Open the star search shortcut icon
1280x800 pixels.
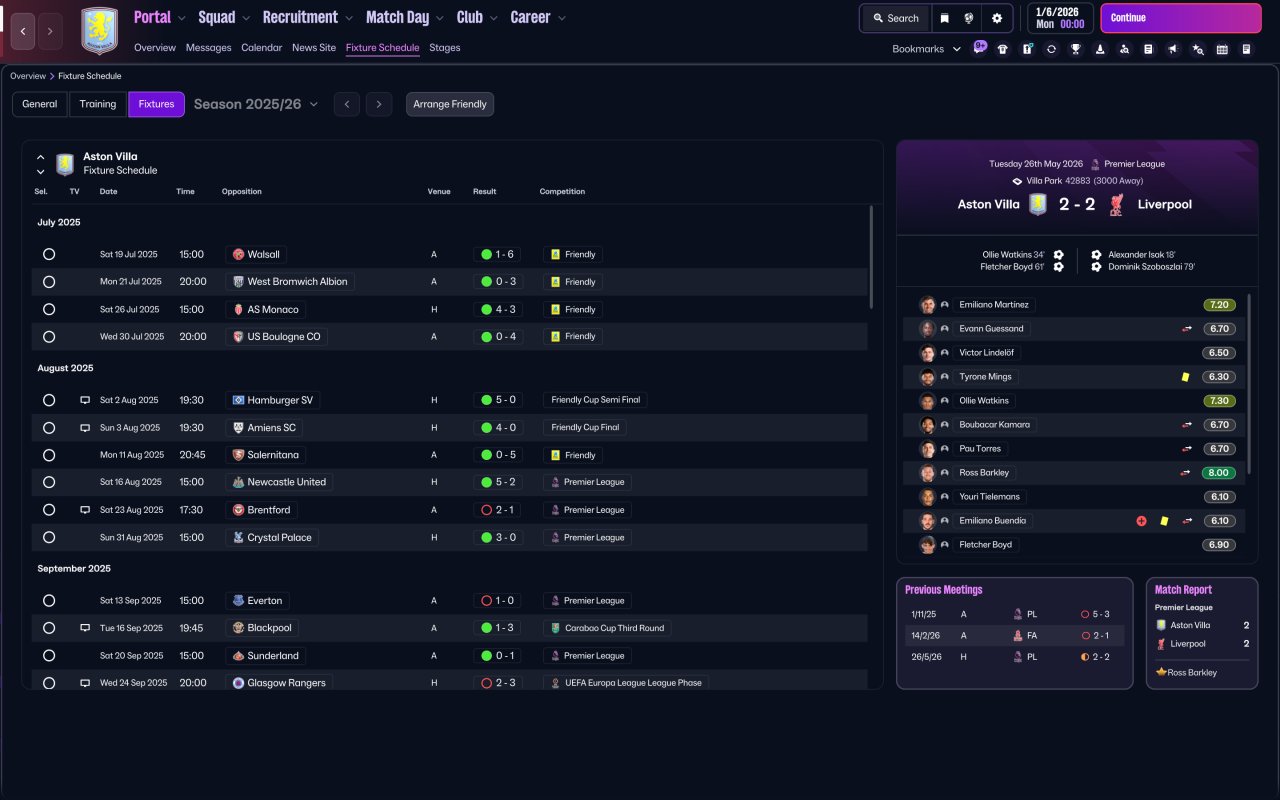(1198, 49)
